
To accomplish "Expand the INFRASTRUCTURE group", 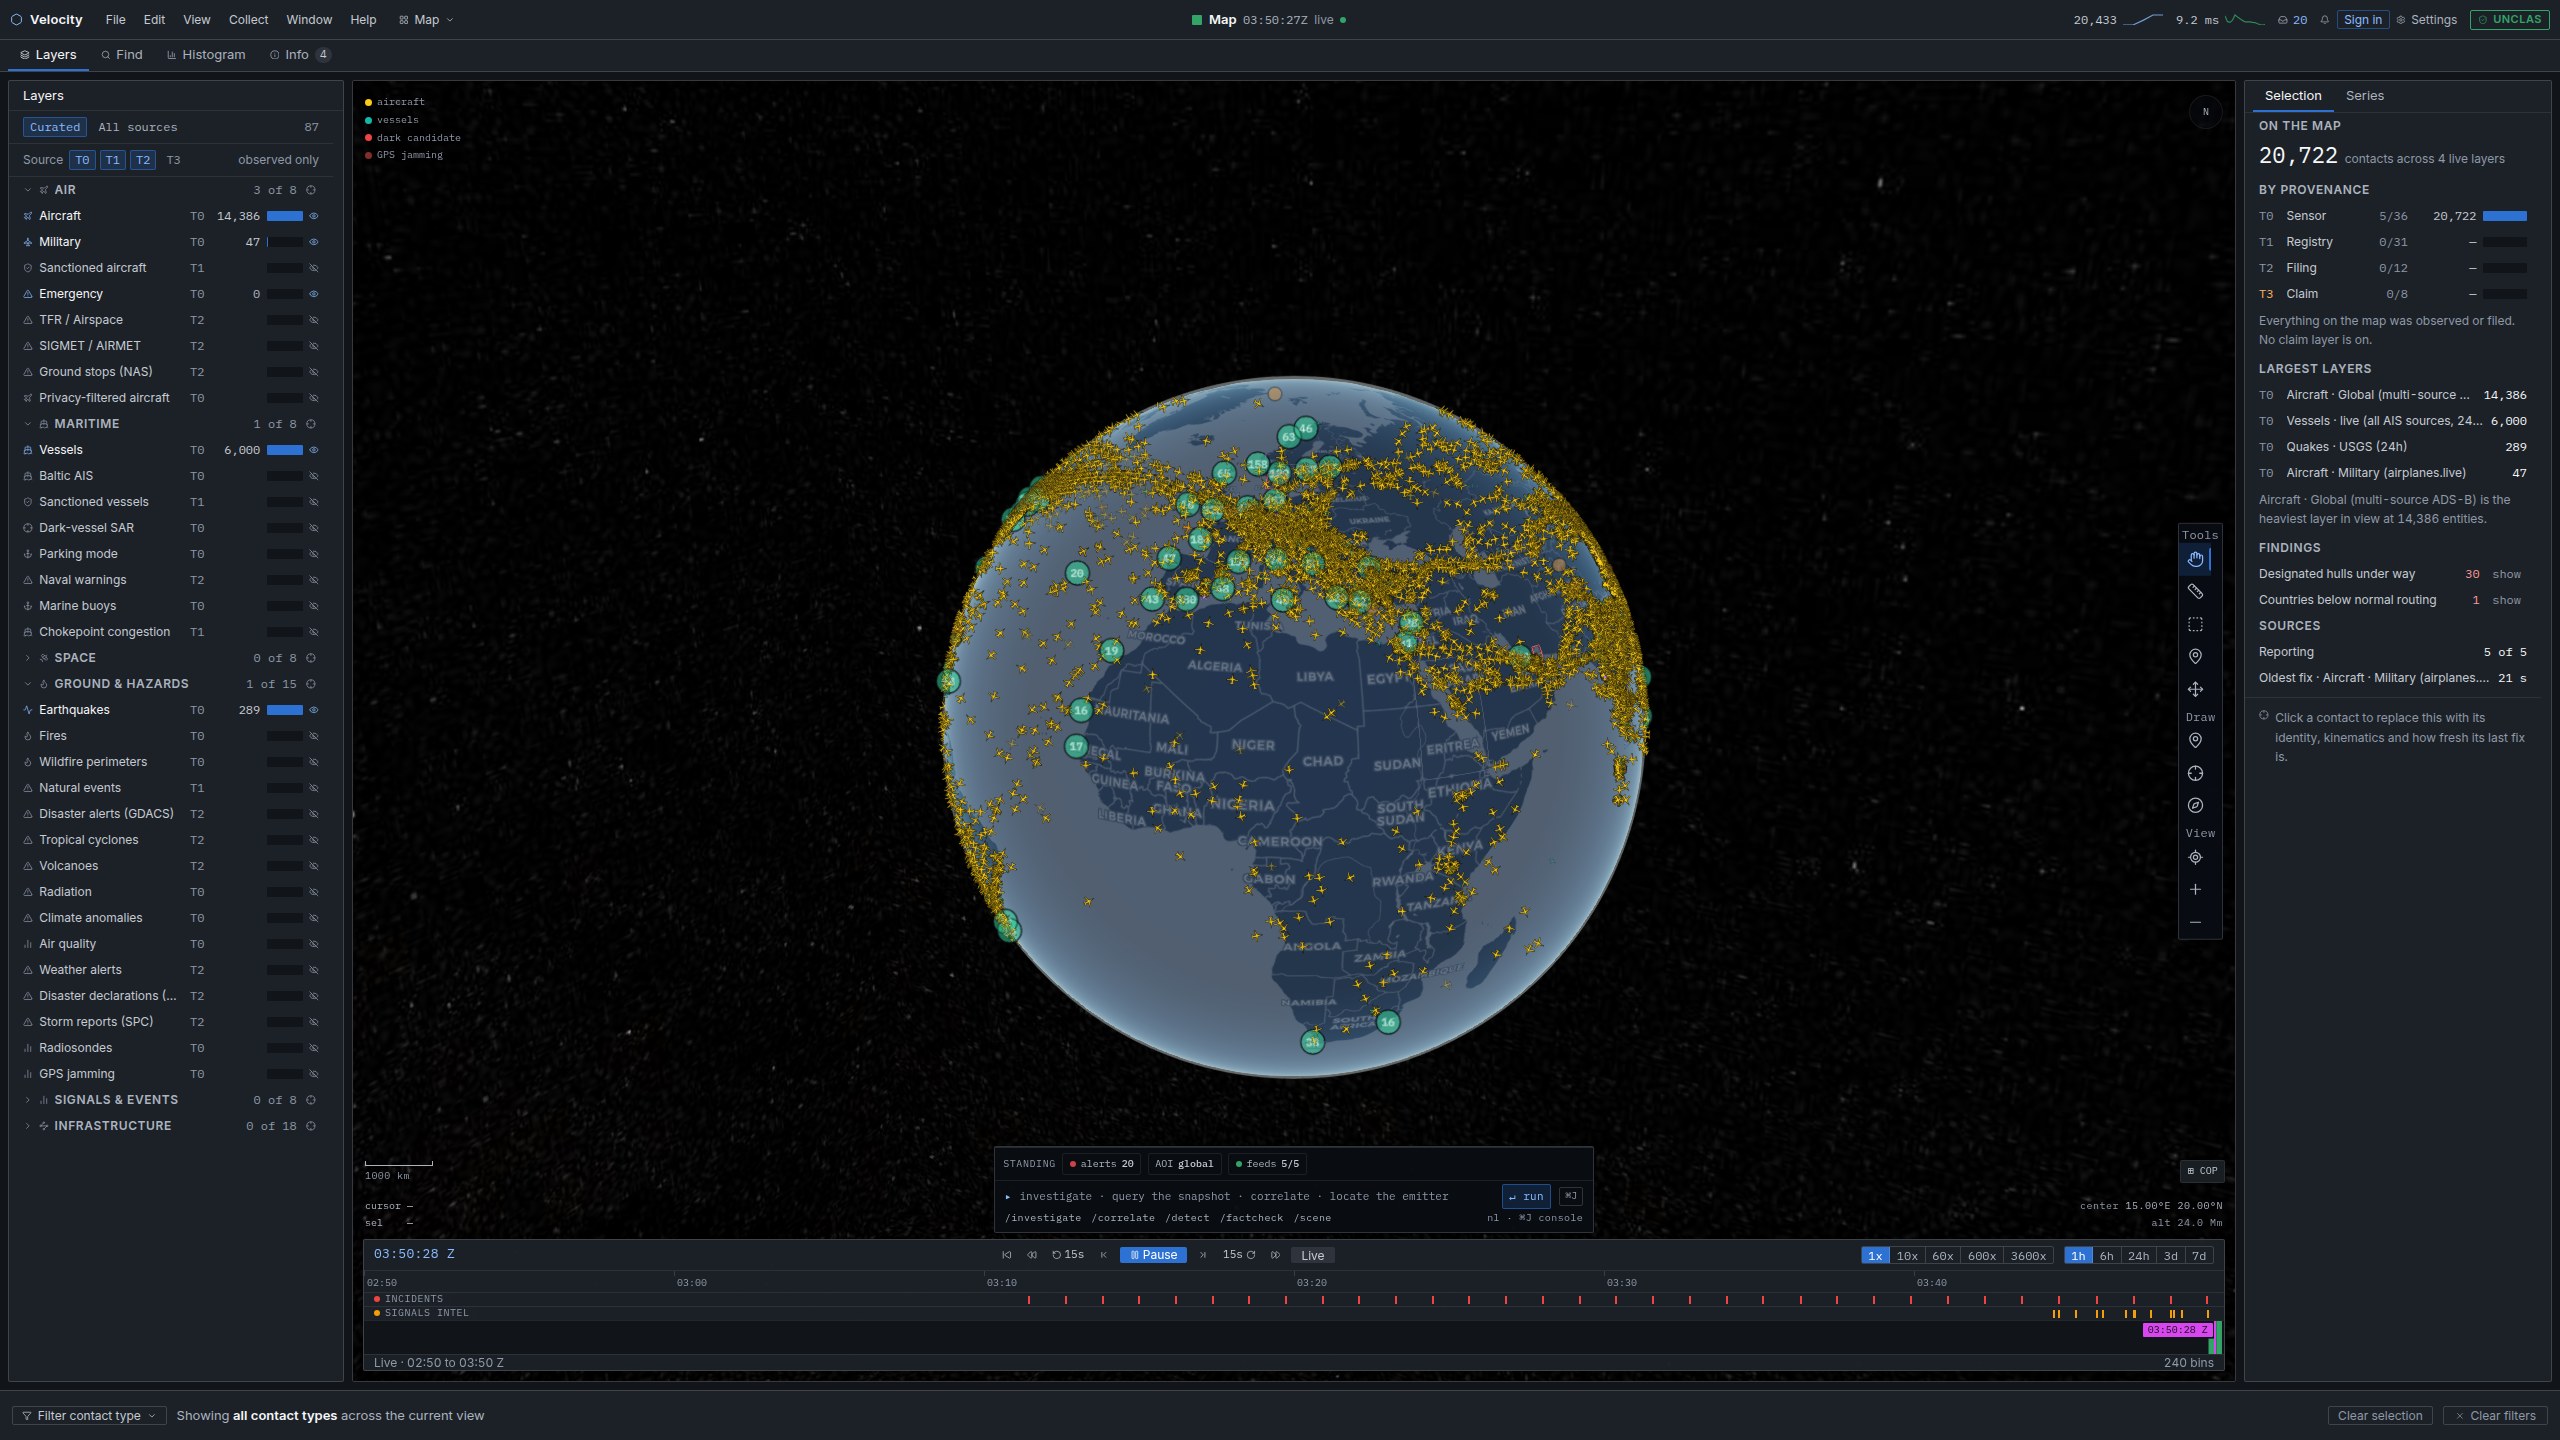I will pos(27,1126).
